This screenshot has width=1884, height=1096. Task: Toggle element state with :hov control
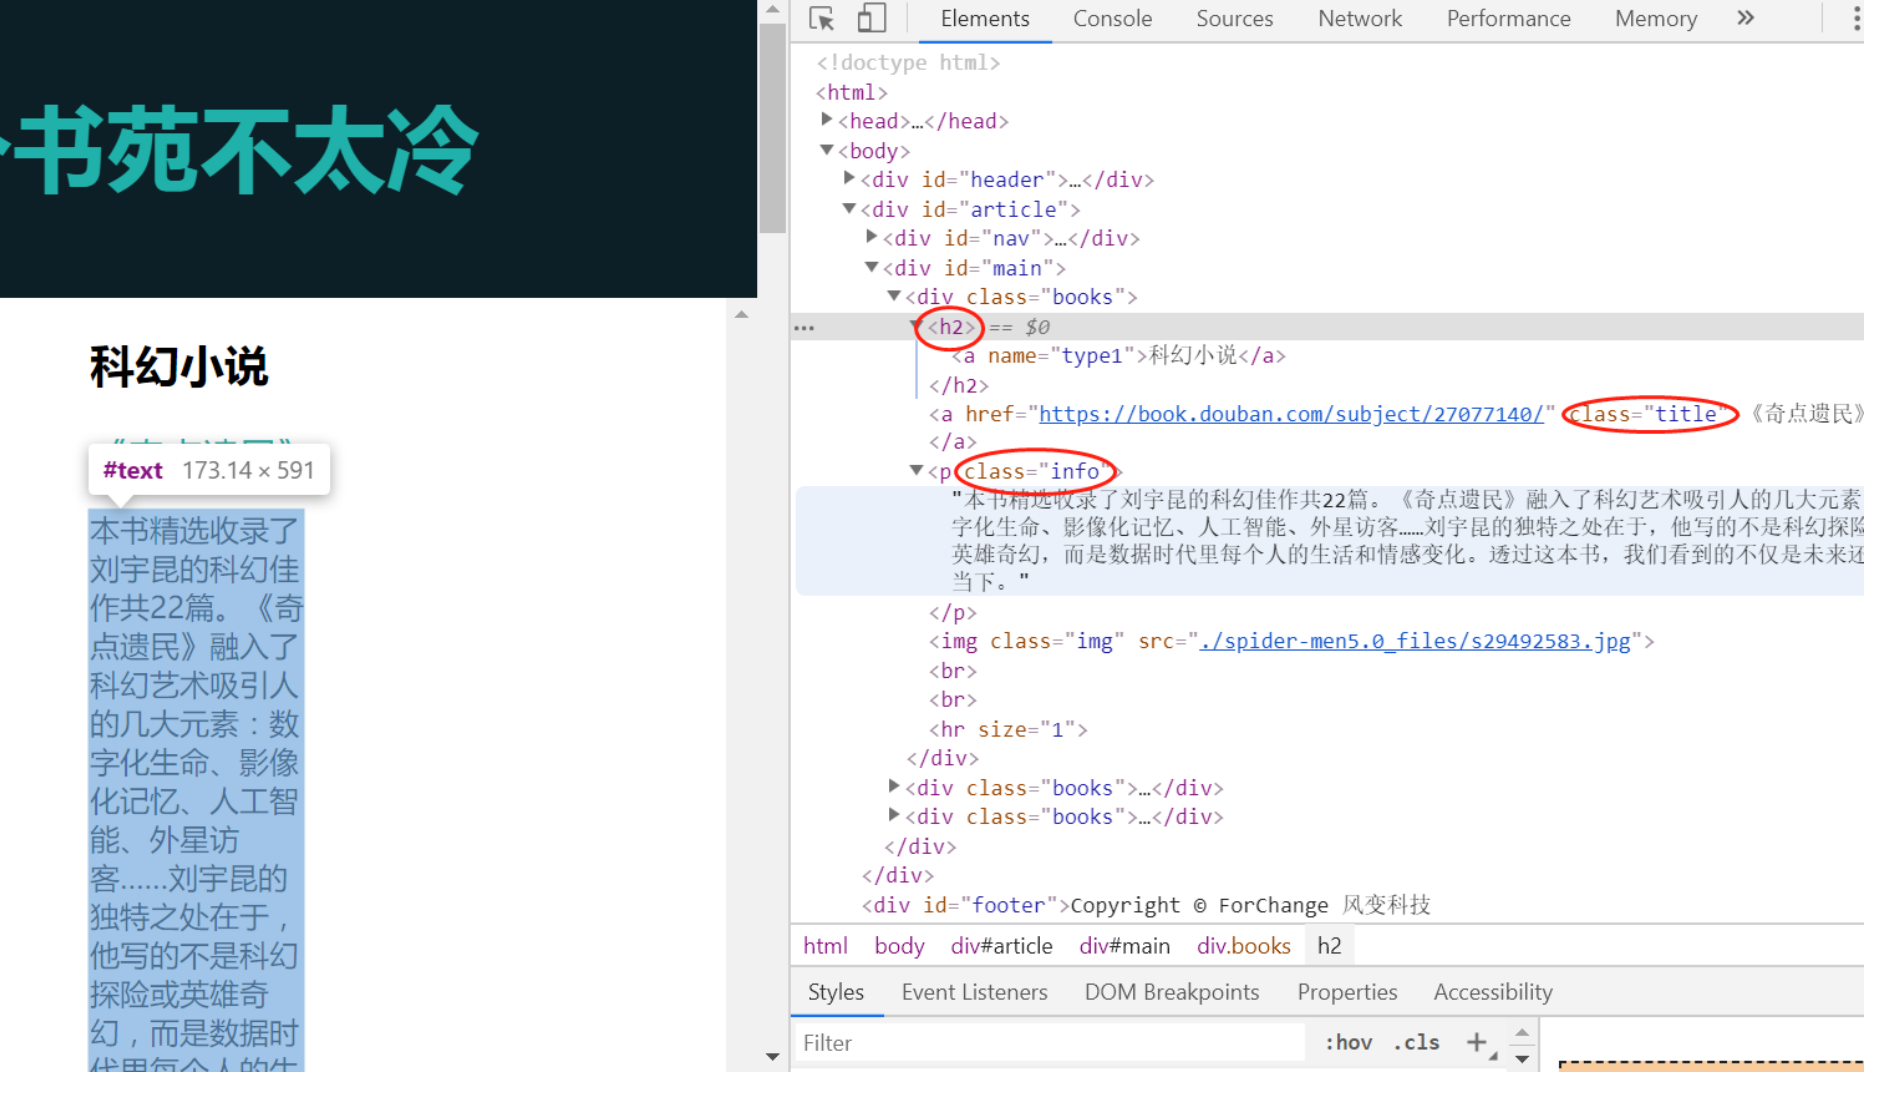tap(1348, 1042)
